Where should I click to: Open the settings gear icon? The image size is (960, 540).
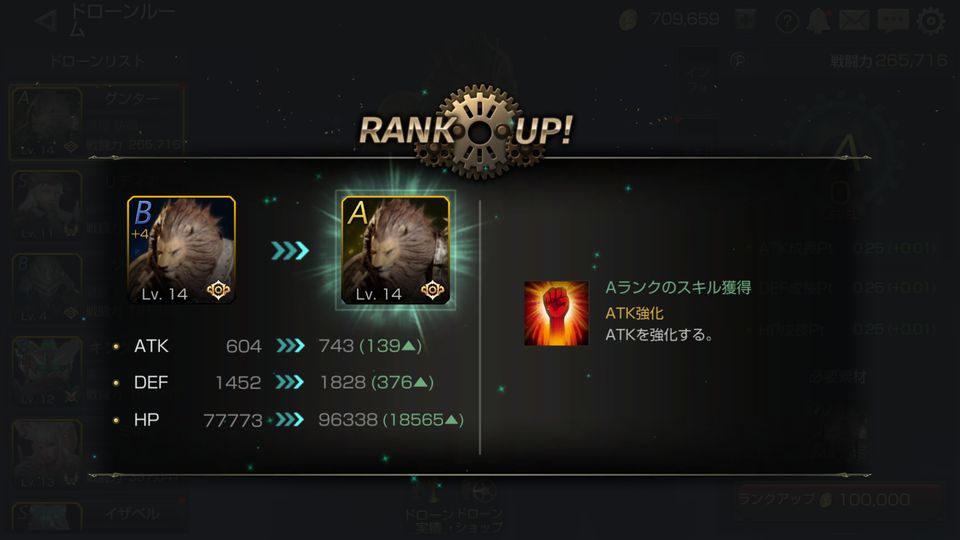pos(931,21)
